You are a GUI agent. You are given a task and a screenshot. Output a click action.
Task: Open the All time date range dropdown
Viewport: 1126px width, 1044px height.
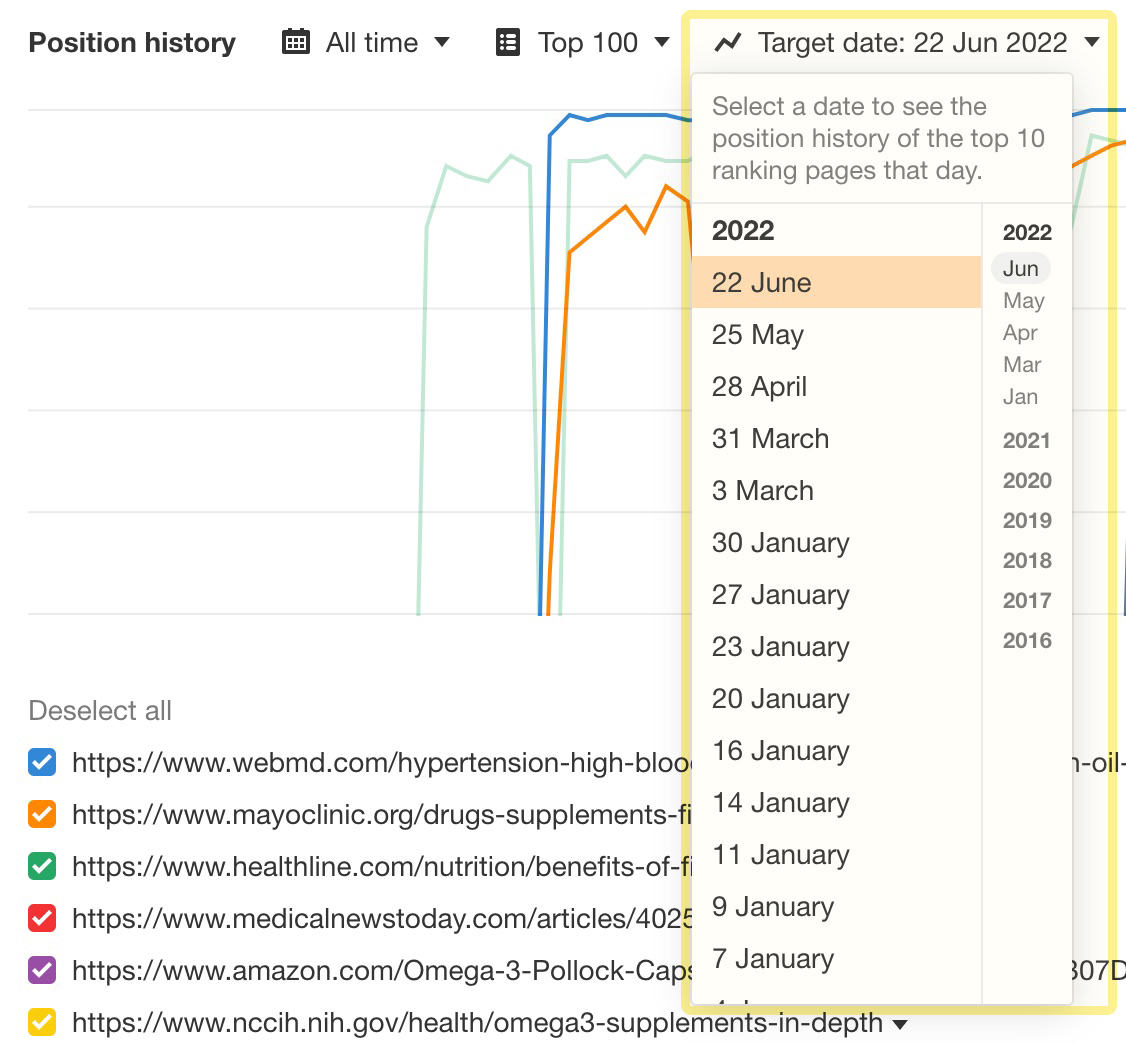pyautogui.click(x=370, y=42)
